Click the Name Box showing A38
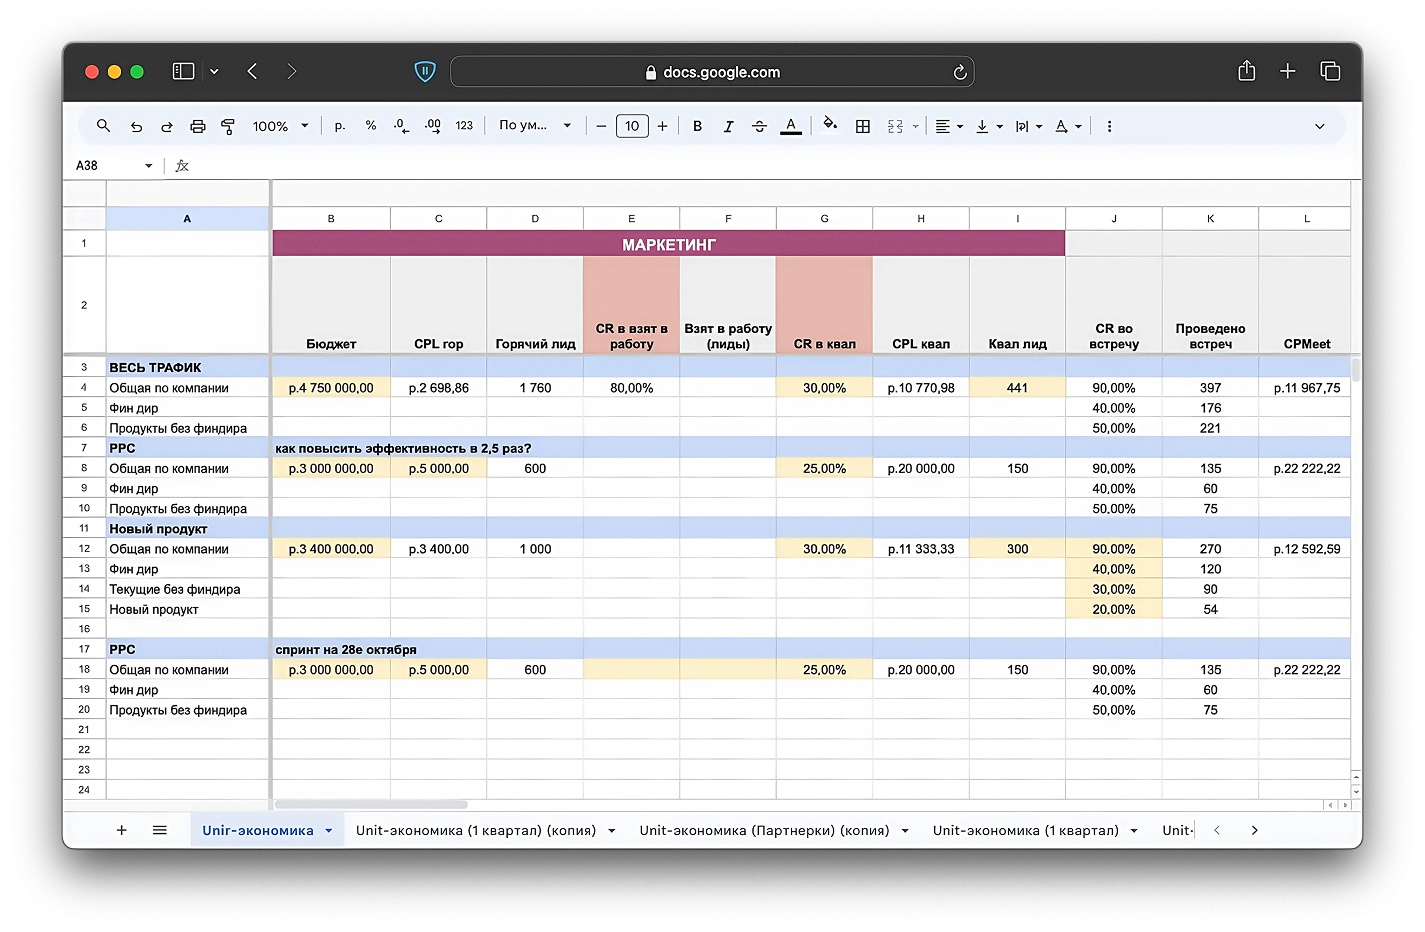This screenshot has height=932, width=1425. pos(112,165)
